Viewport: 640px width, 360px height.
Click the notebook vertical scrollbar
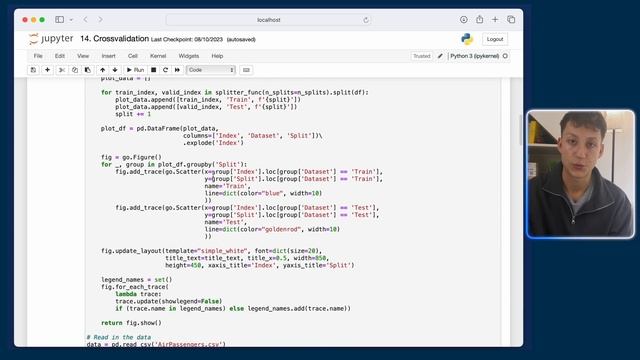click(x=520, y=130)
